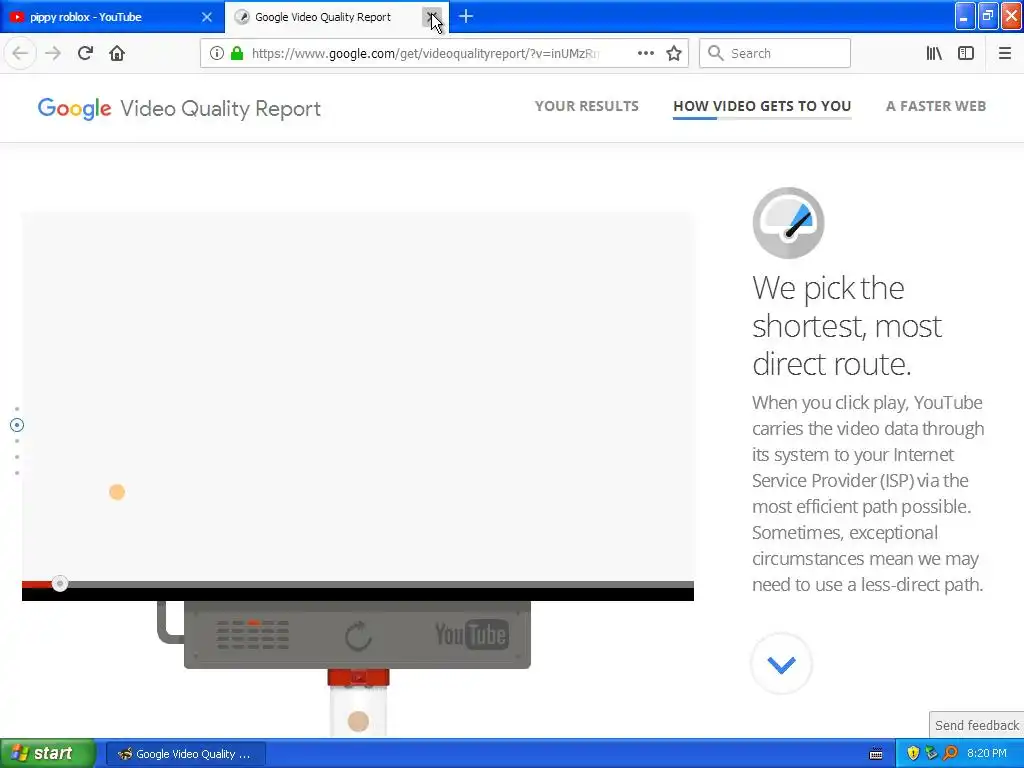Show site information icon
The image size is (1024, 768).
216,54
